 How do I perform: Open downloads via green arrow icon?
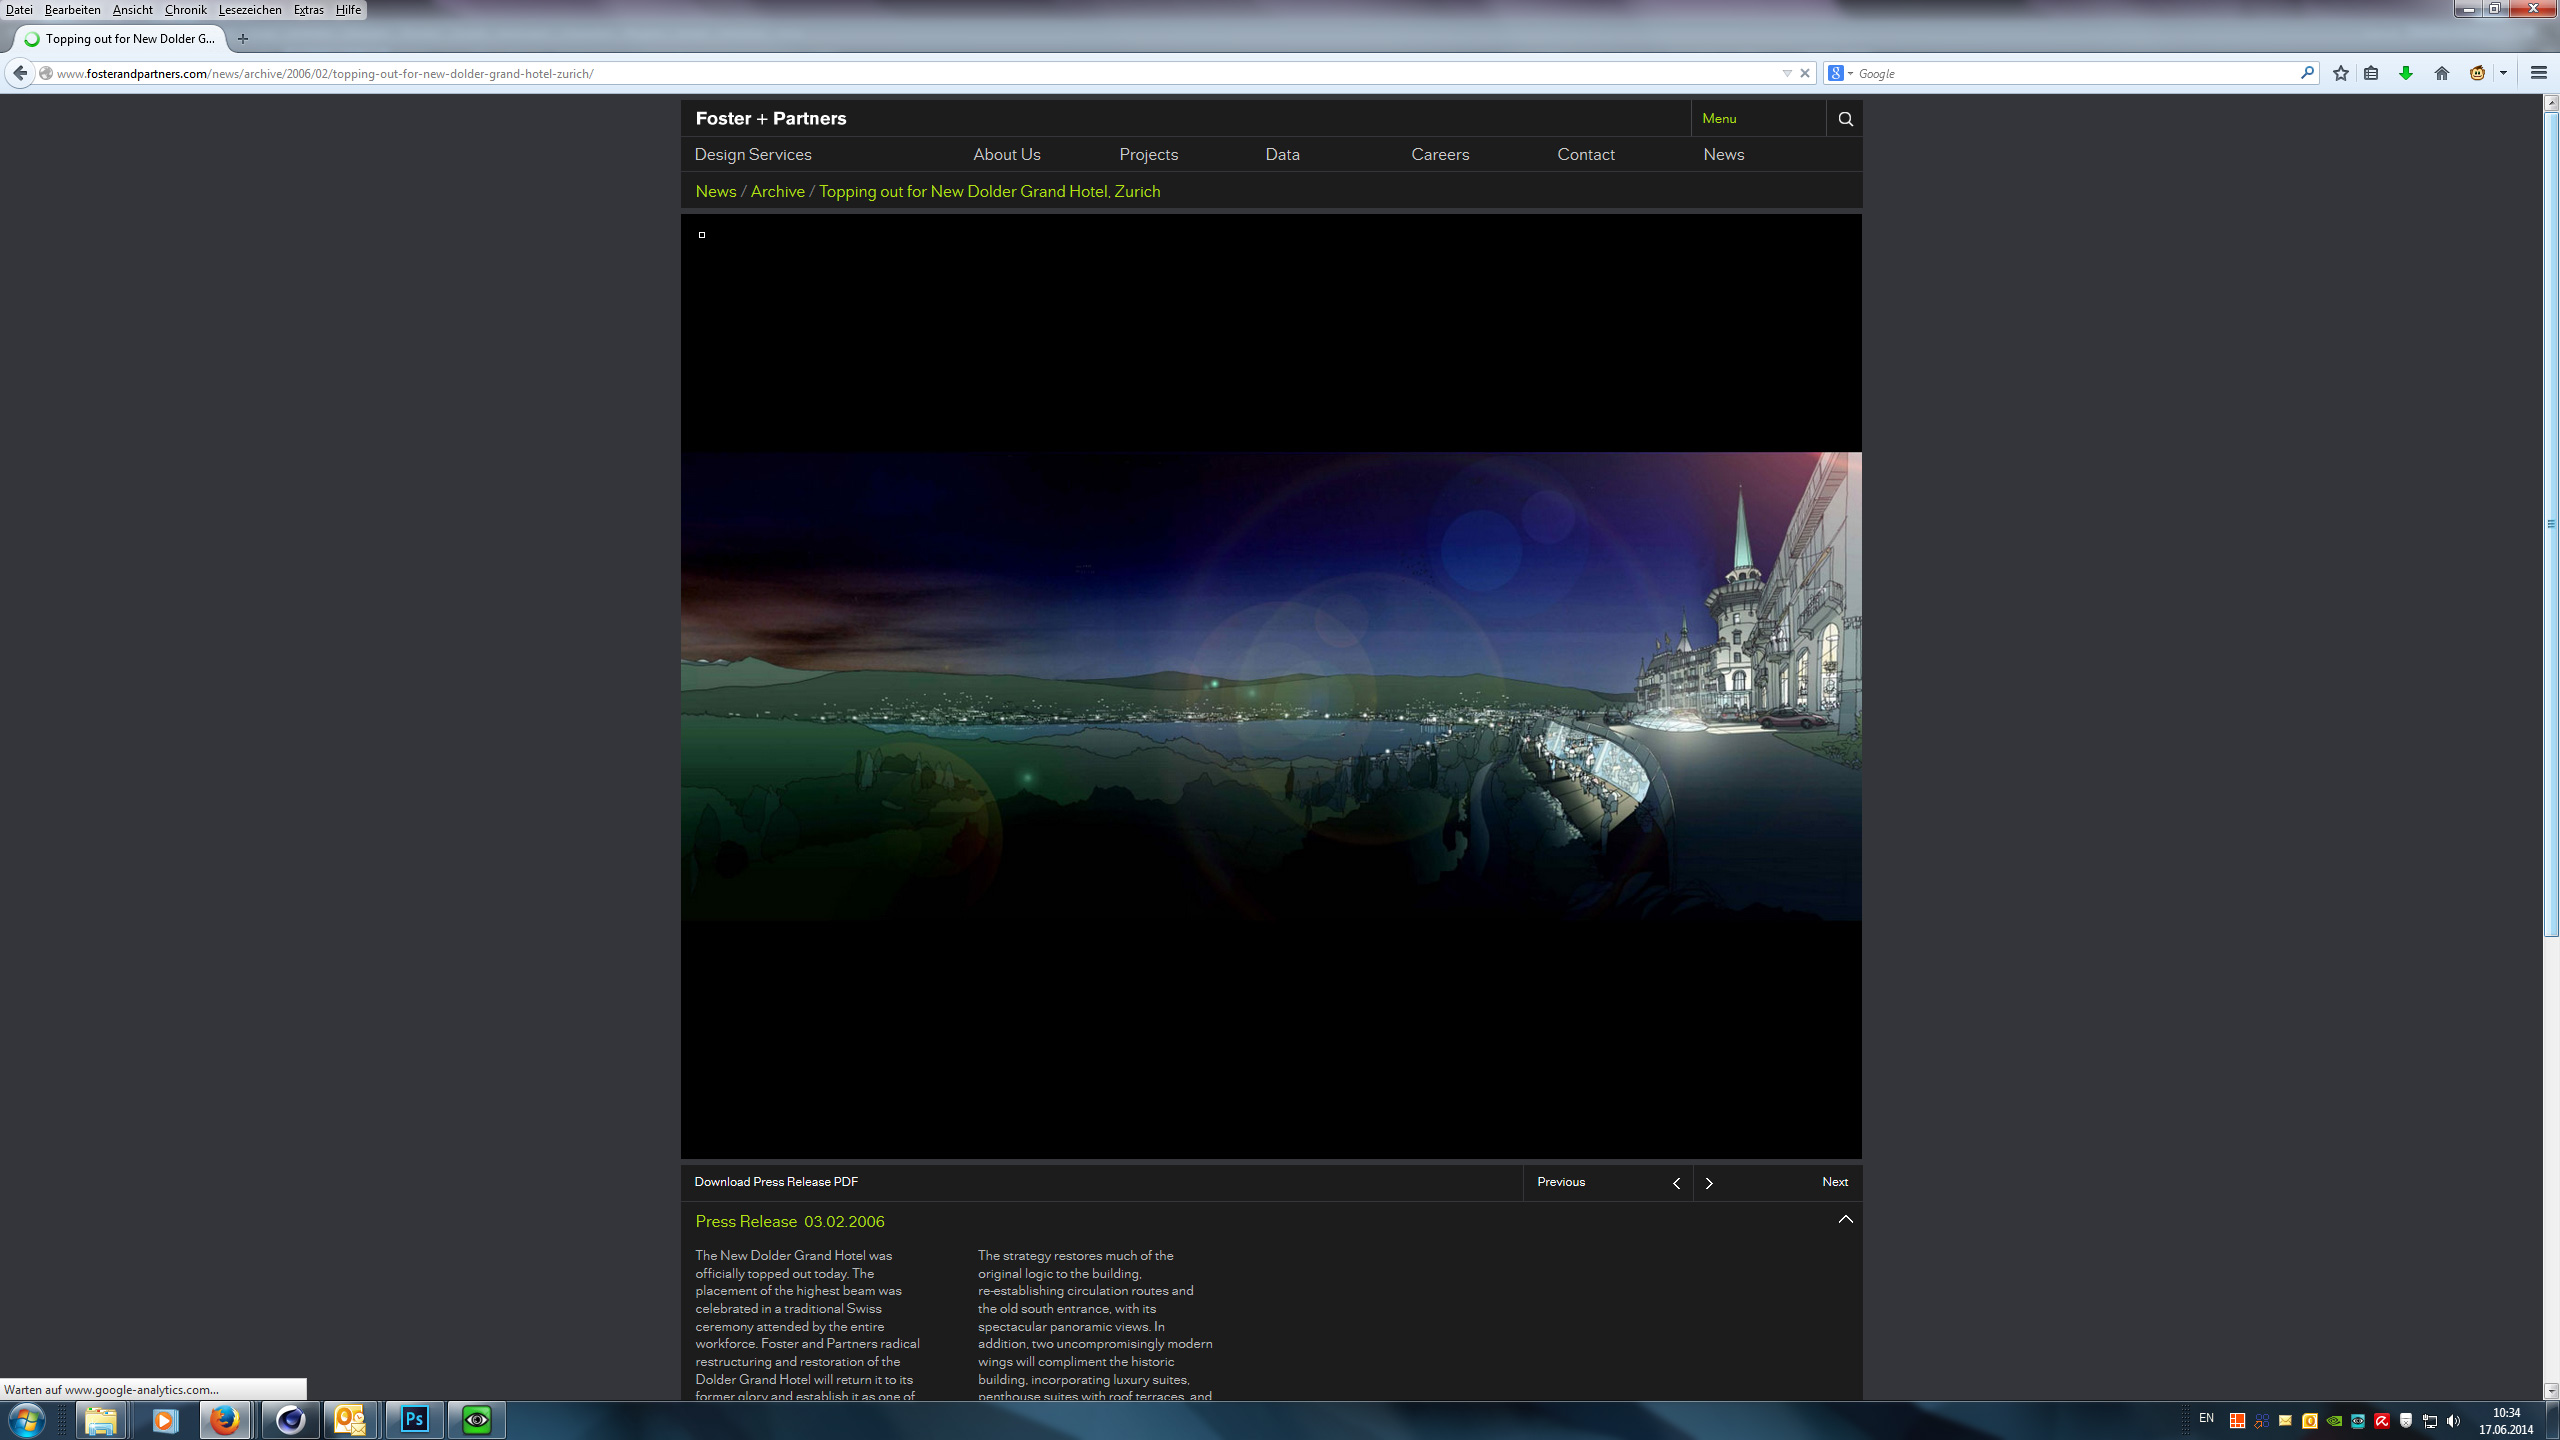coord(2406,73)
